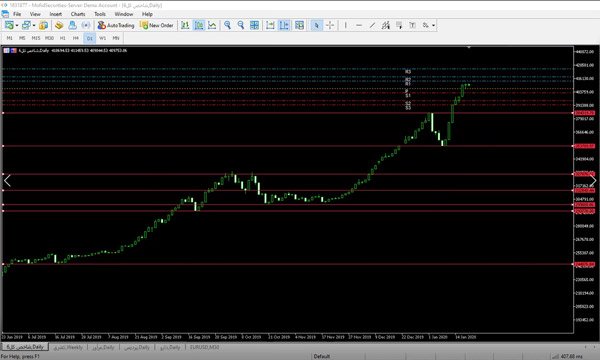Image resolution: width=600 pixels, height=360 pixels.
Task: Open the Profiles toolbar icon
Action: (x=26, y=25)
